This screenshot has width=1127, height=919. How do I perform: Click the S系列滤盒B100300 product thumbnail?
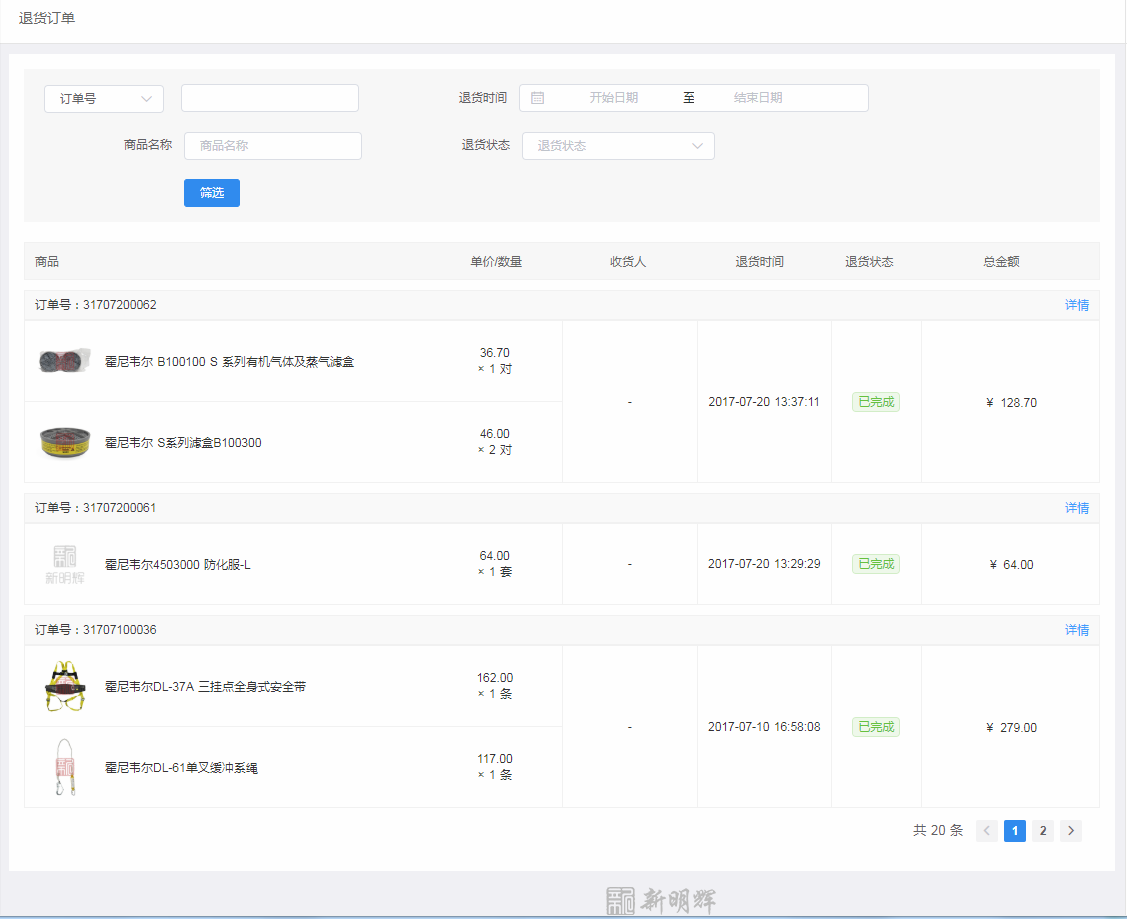[65, 442]
